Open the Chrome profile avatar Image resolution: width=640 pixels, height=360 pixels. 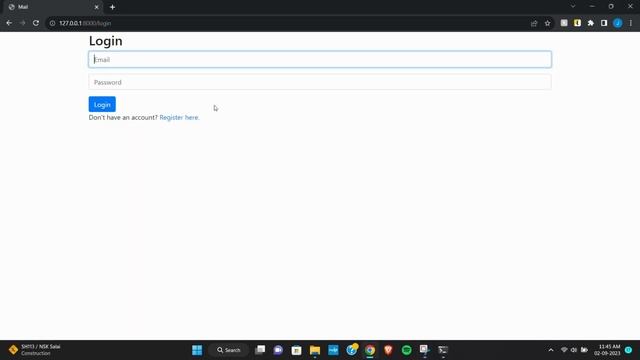point(618,23)
